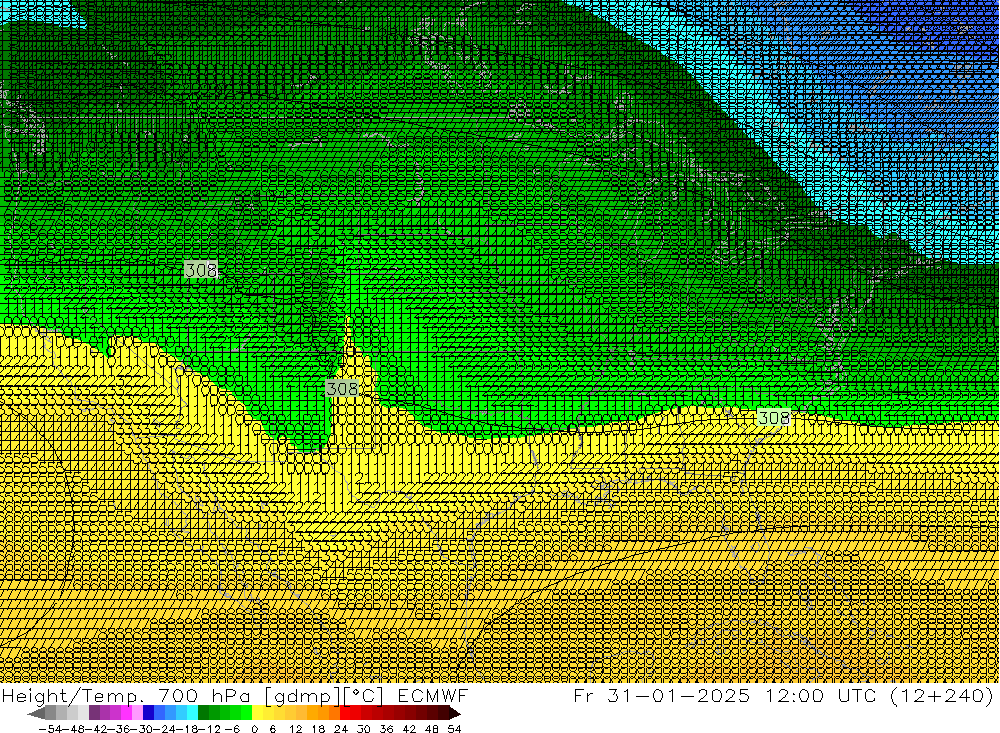This screenshot has height=733, width=1000.
Task: Click the cyan legend swatch
Action: 193,713
